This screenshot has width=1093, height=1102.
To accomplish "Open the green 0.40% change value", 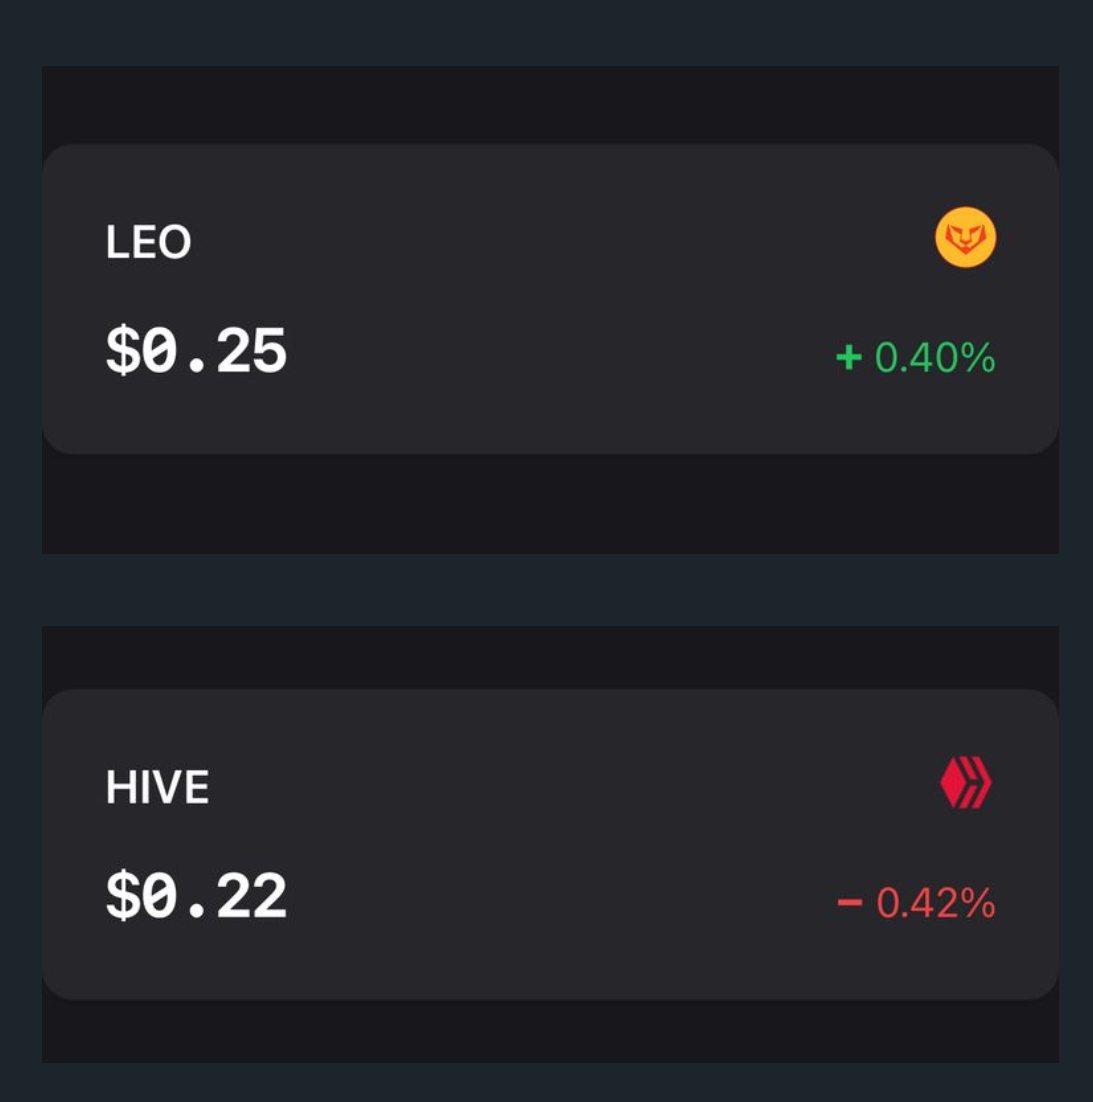I will tap(934, 358).
